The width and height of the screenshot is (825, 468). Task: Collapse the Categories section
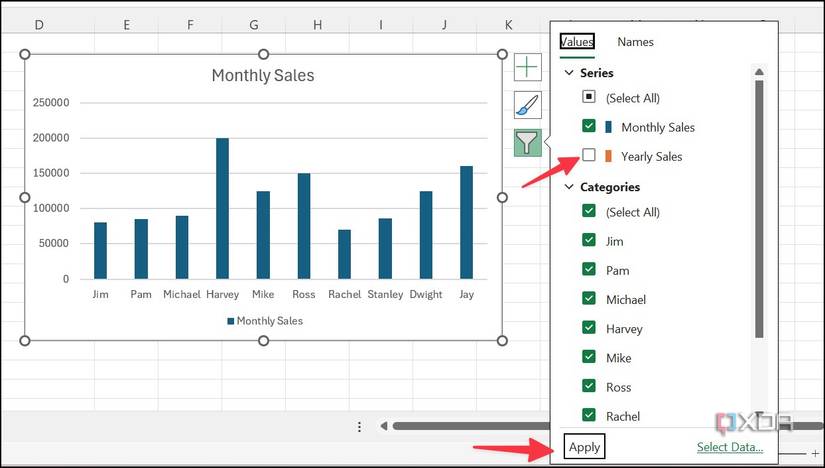[569, 187]
